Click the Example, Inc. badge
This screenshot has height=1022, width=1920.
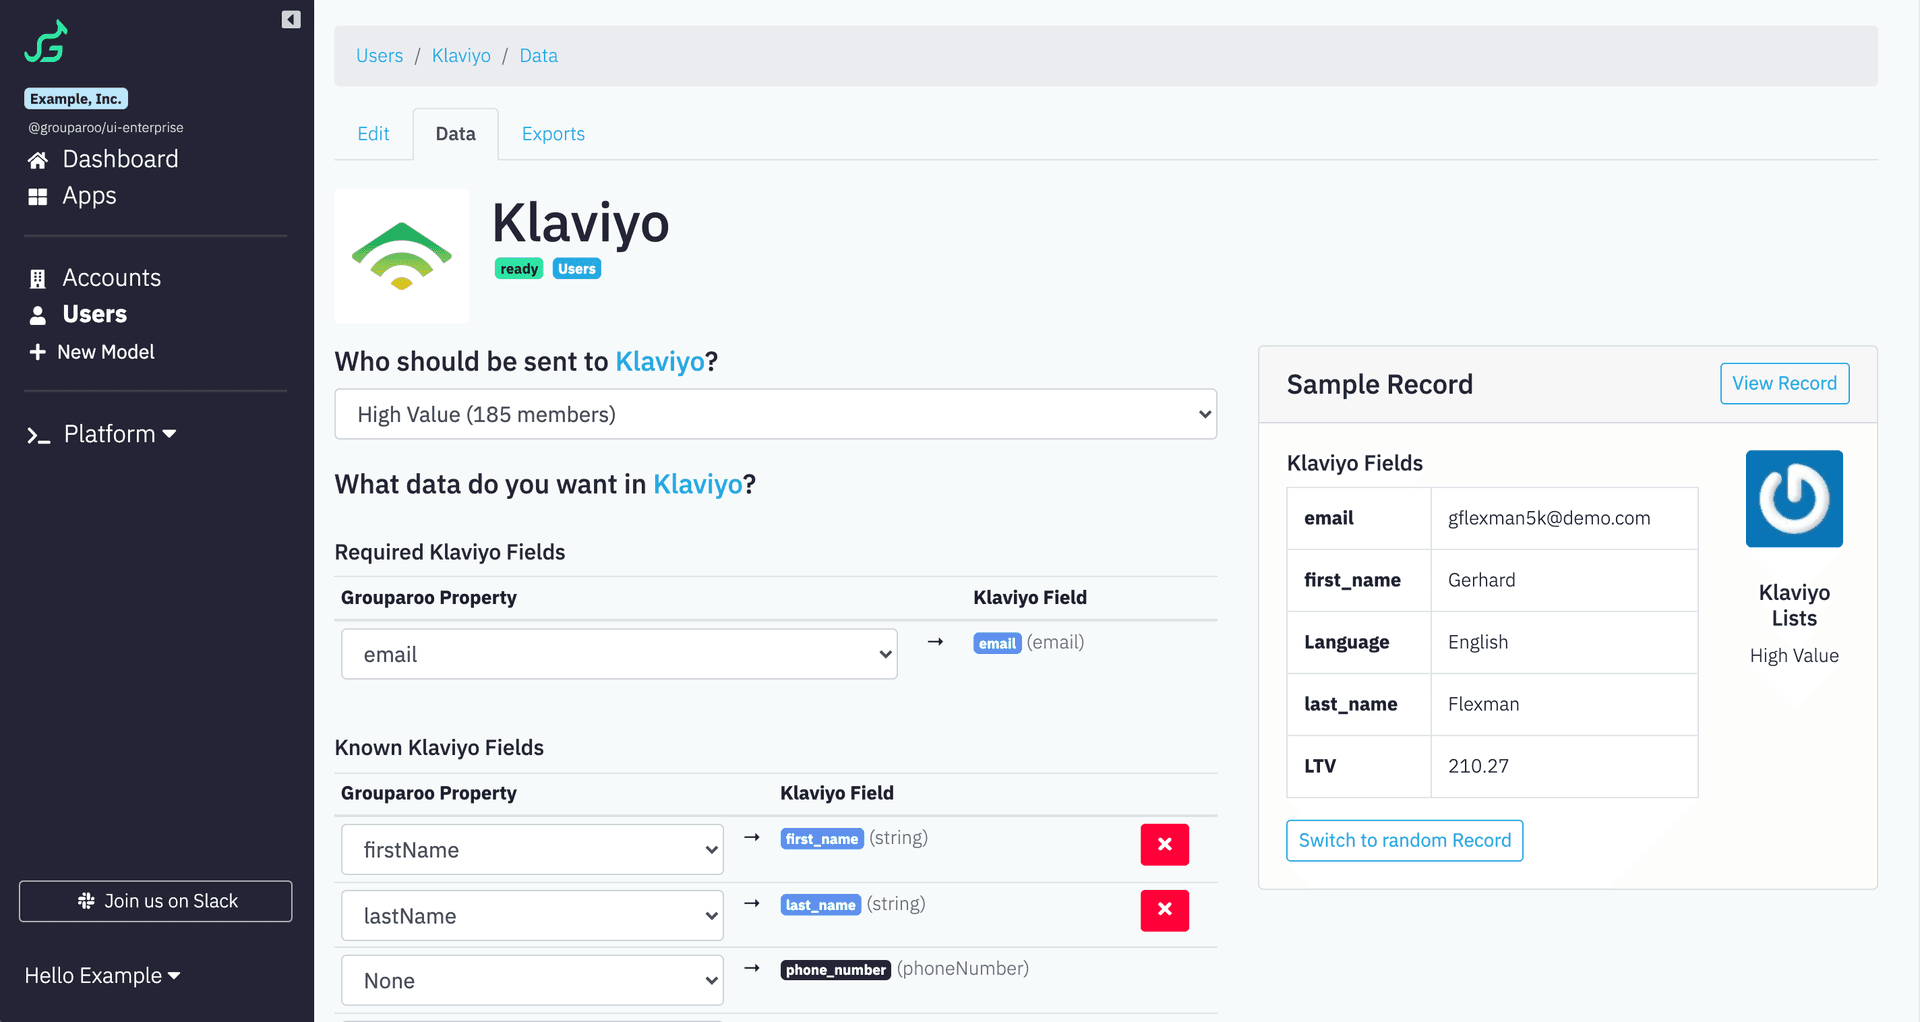pos(76,99)
